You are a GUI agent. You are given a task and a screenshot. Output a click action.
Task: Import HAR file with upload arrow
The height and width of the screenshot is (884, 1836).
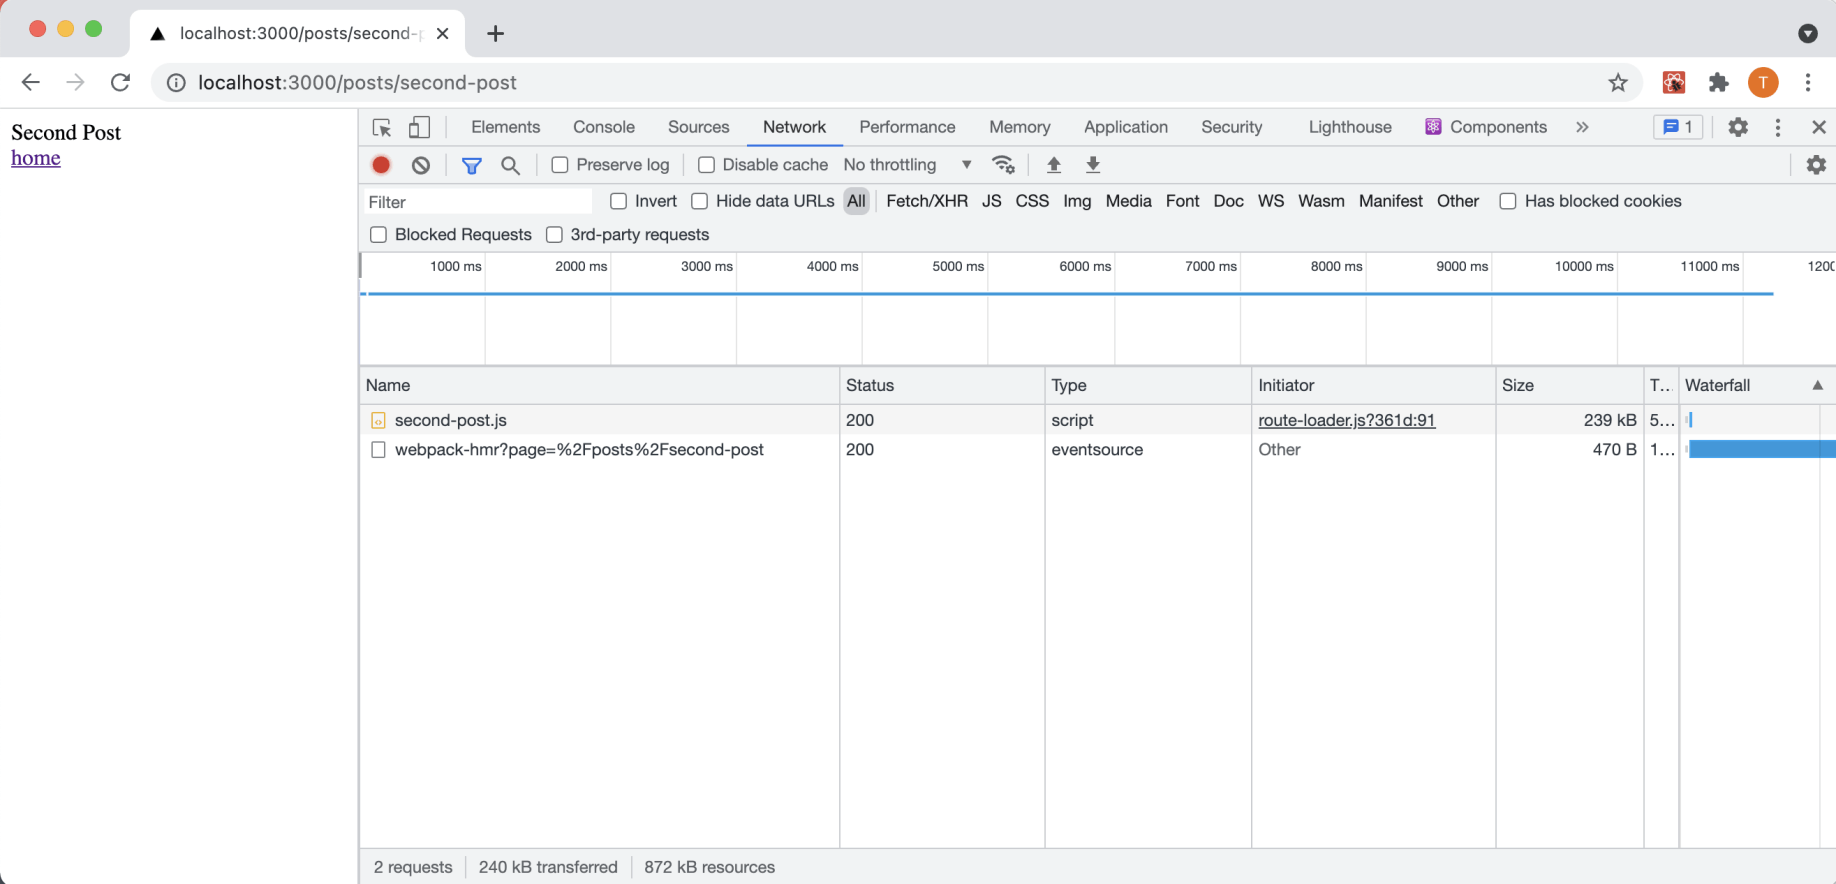(1053, 165)
